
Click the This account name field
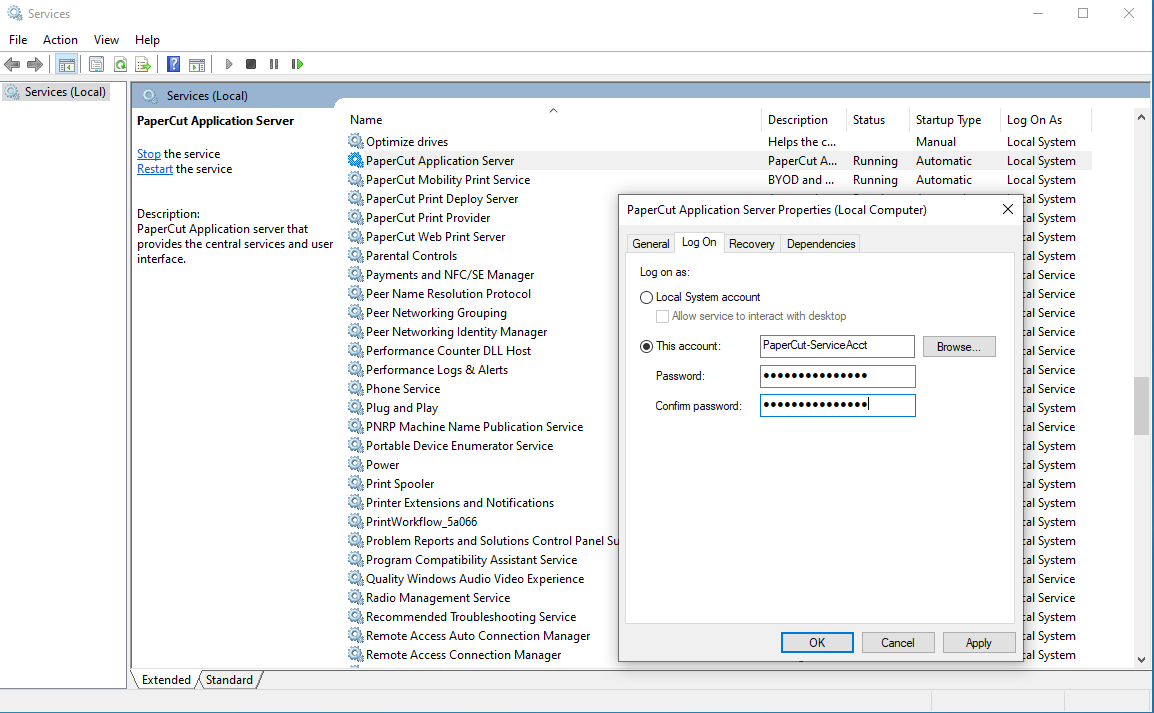point(838,346)
